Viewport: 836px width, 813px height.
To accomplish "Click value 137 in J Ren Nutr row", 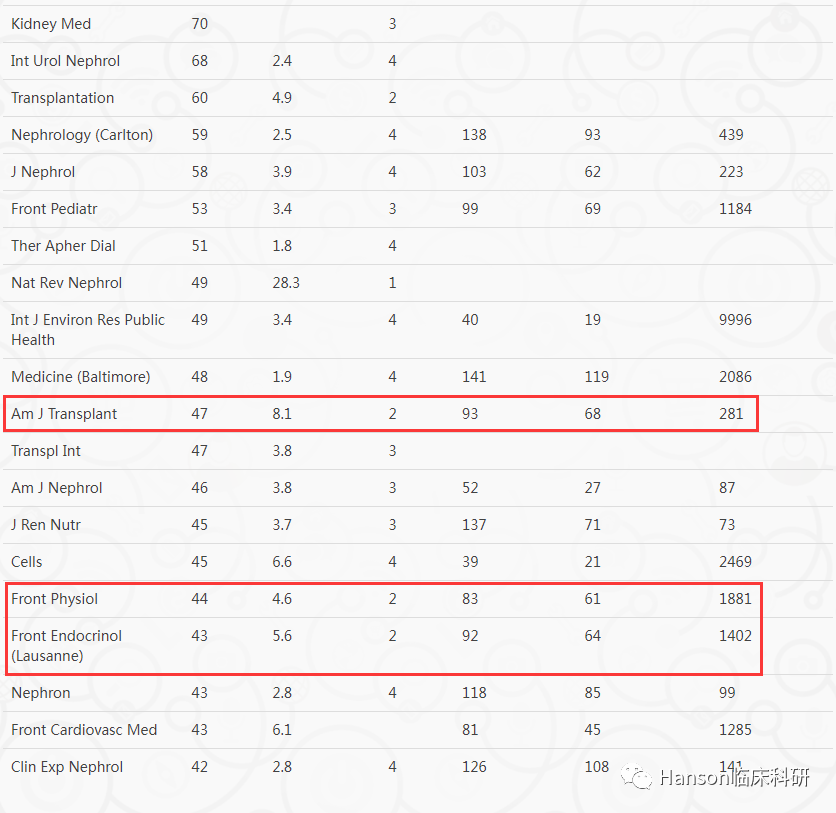I will [x=475, y=525].
